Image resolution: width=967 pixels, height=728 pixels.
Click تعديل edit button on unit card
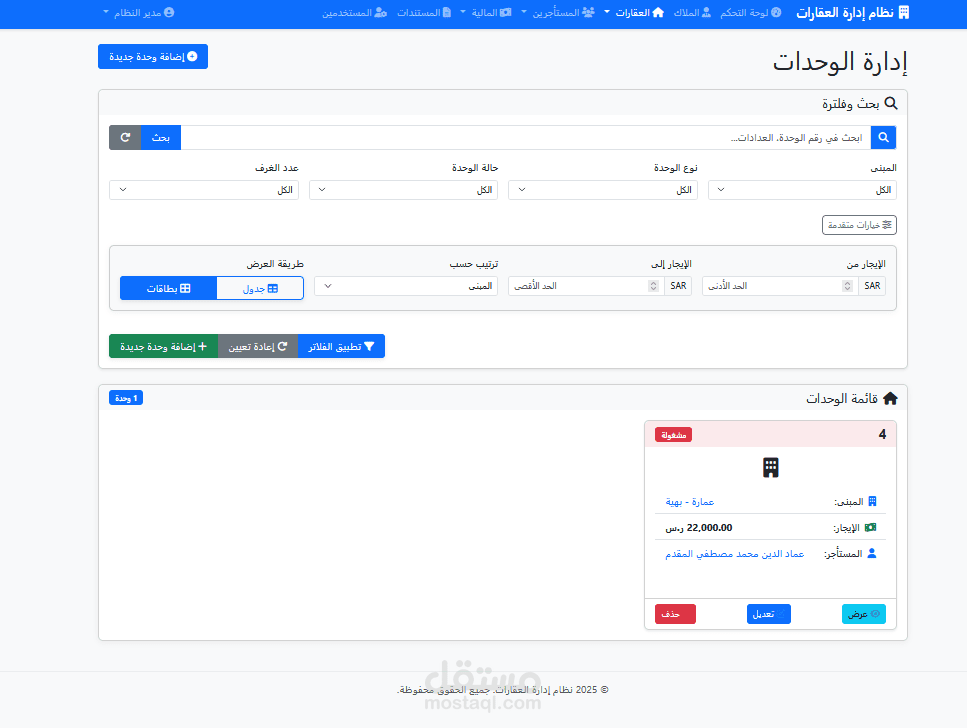[x=768, y=614]
